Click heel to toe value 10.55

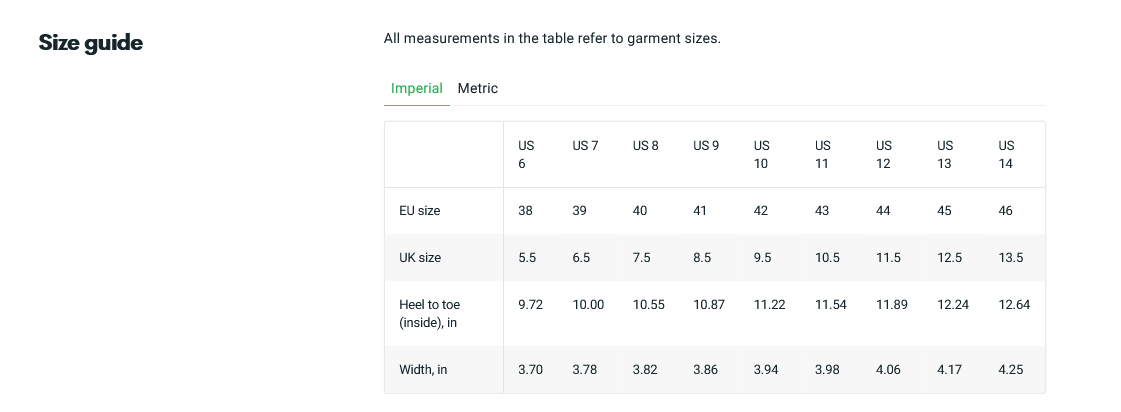[648, 305]
